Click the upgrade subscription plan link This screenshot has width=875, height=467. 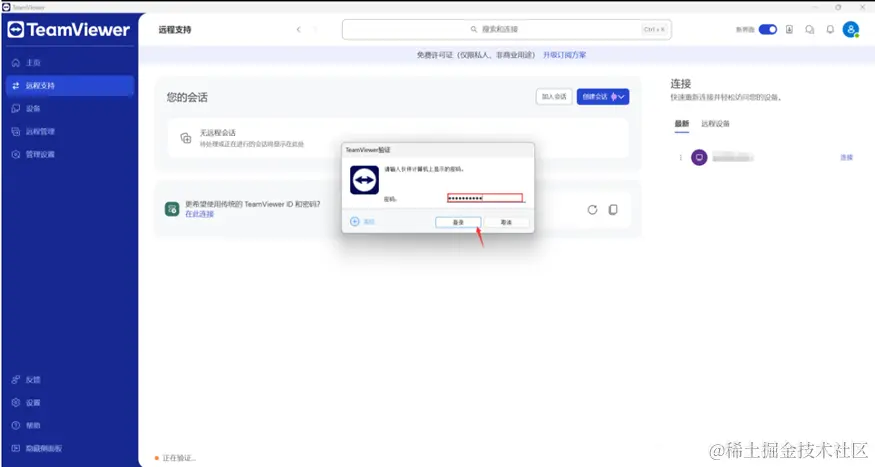point(565,55)
